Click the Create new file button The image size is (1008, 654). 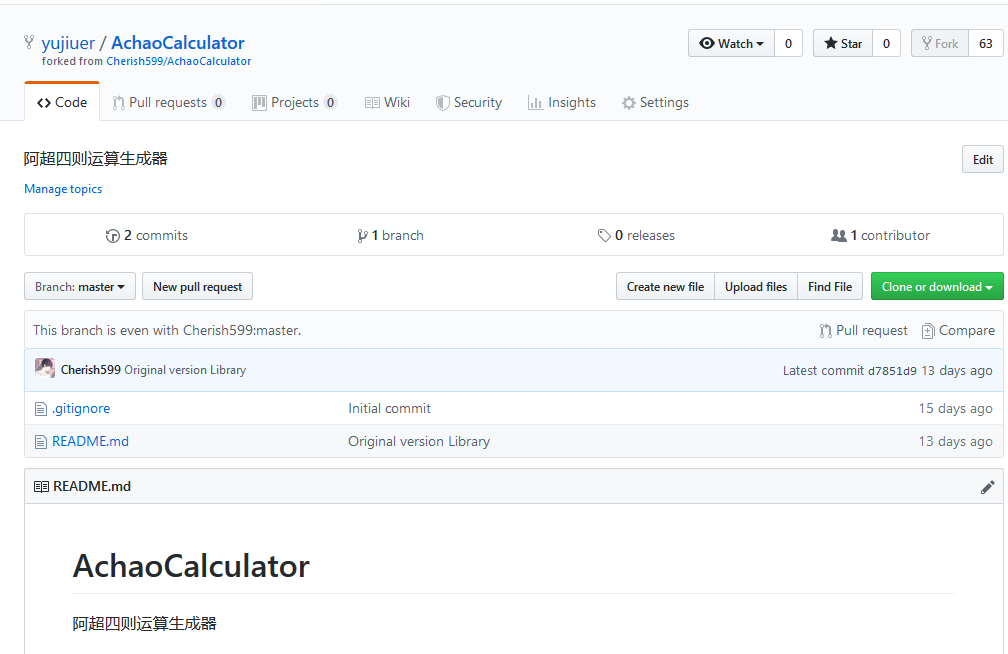(x=665, y=286)
